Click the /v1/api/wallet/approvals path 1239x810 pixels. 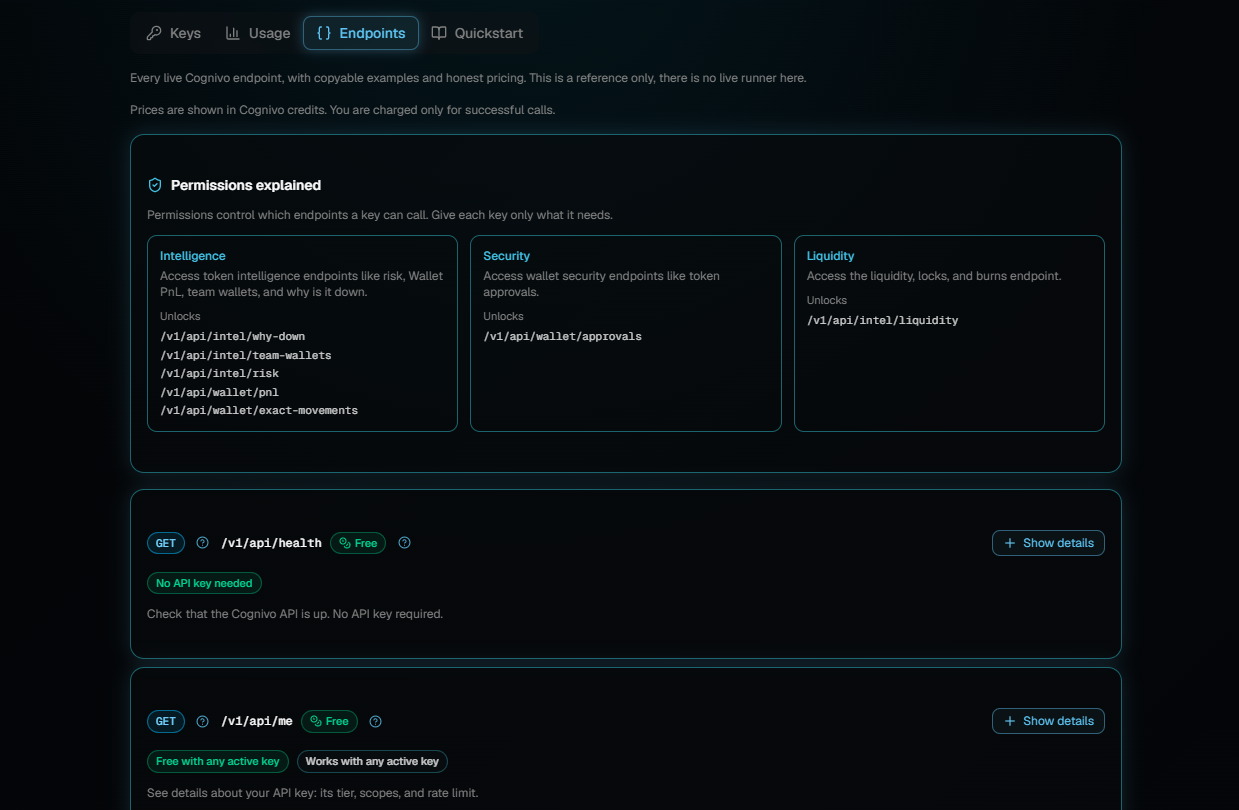click(563, 336)
